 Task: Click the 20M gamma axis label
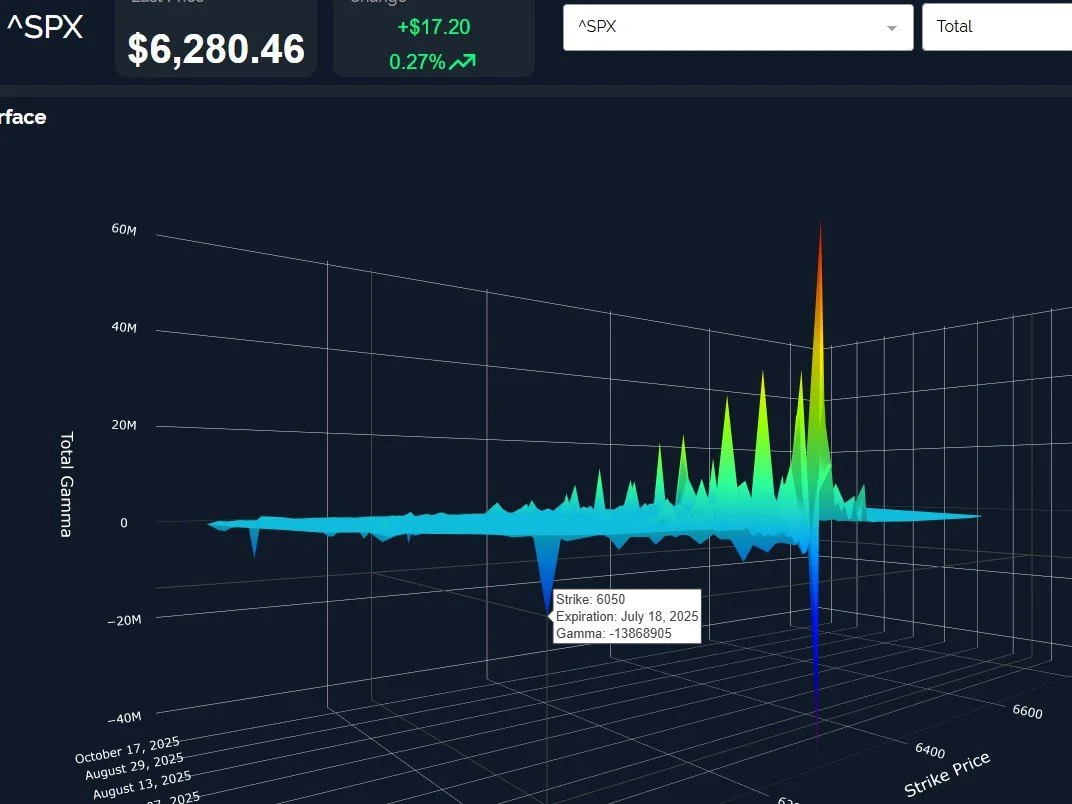[x=124, y=425]
